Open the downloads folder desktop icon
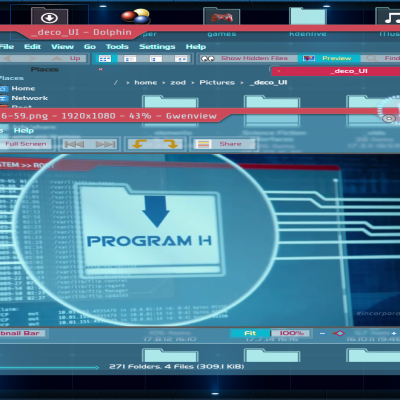Image resolution: width=400 pixels, height=400 pixels. point(49,17)
